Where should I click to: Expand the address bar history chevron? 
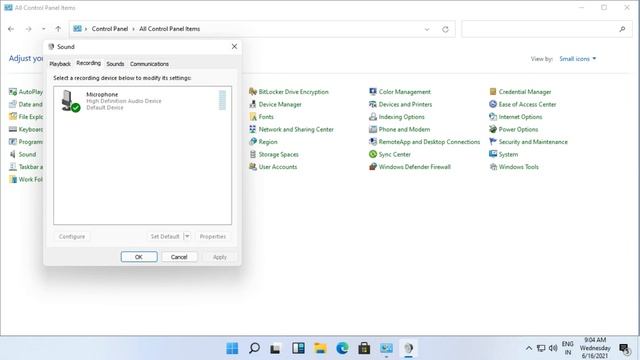coord(427,29)
